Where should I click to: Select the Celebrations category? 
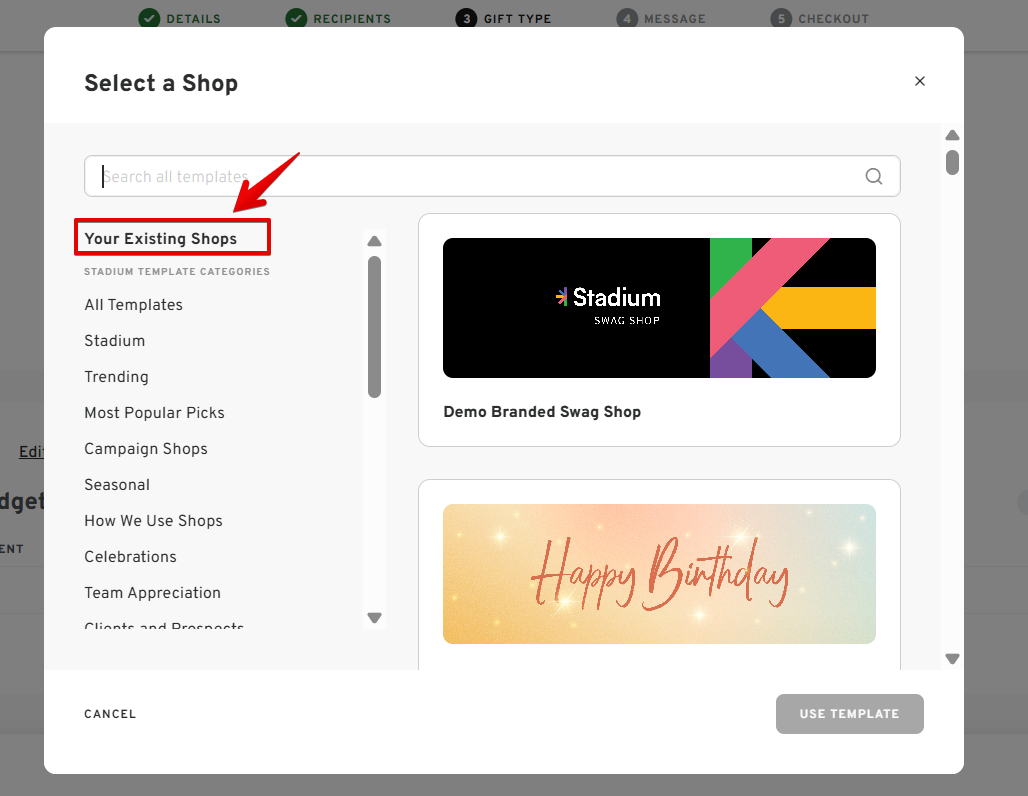coord(130,557)
